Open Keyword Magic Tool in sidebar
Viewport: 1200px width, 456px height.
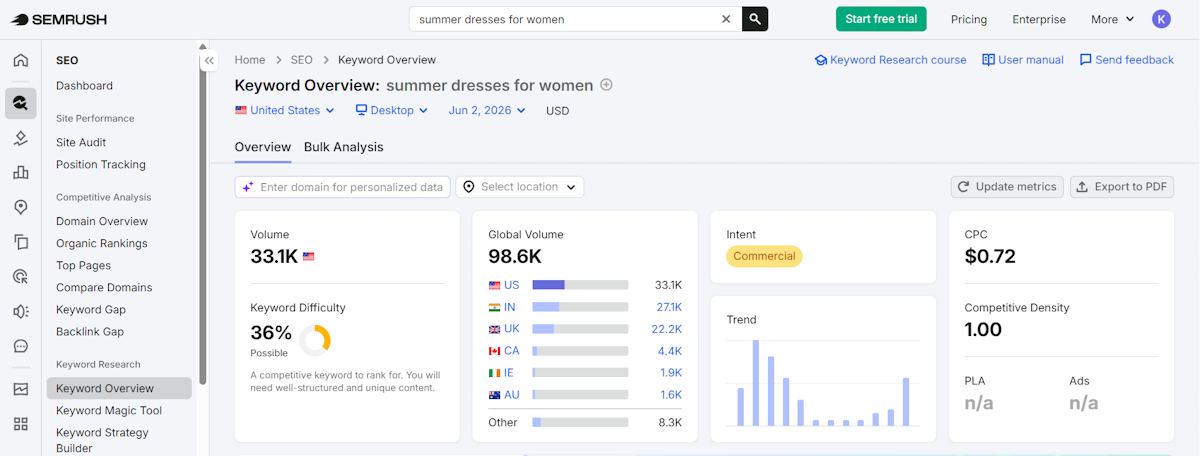[109, 411]
